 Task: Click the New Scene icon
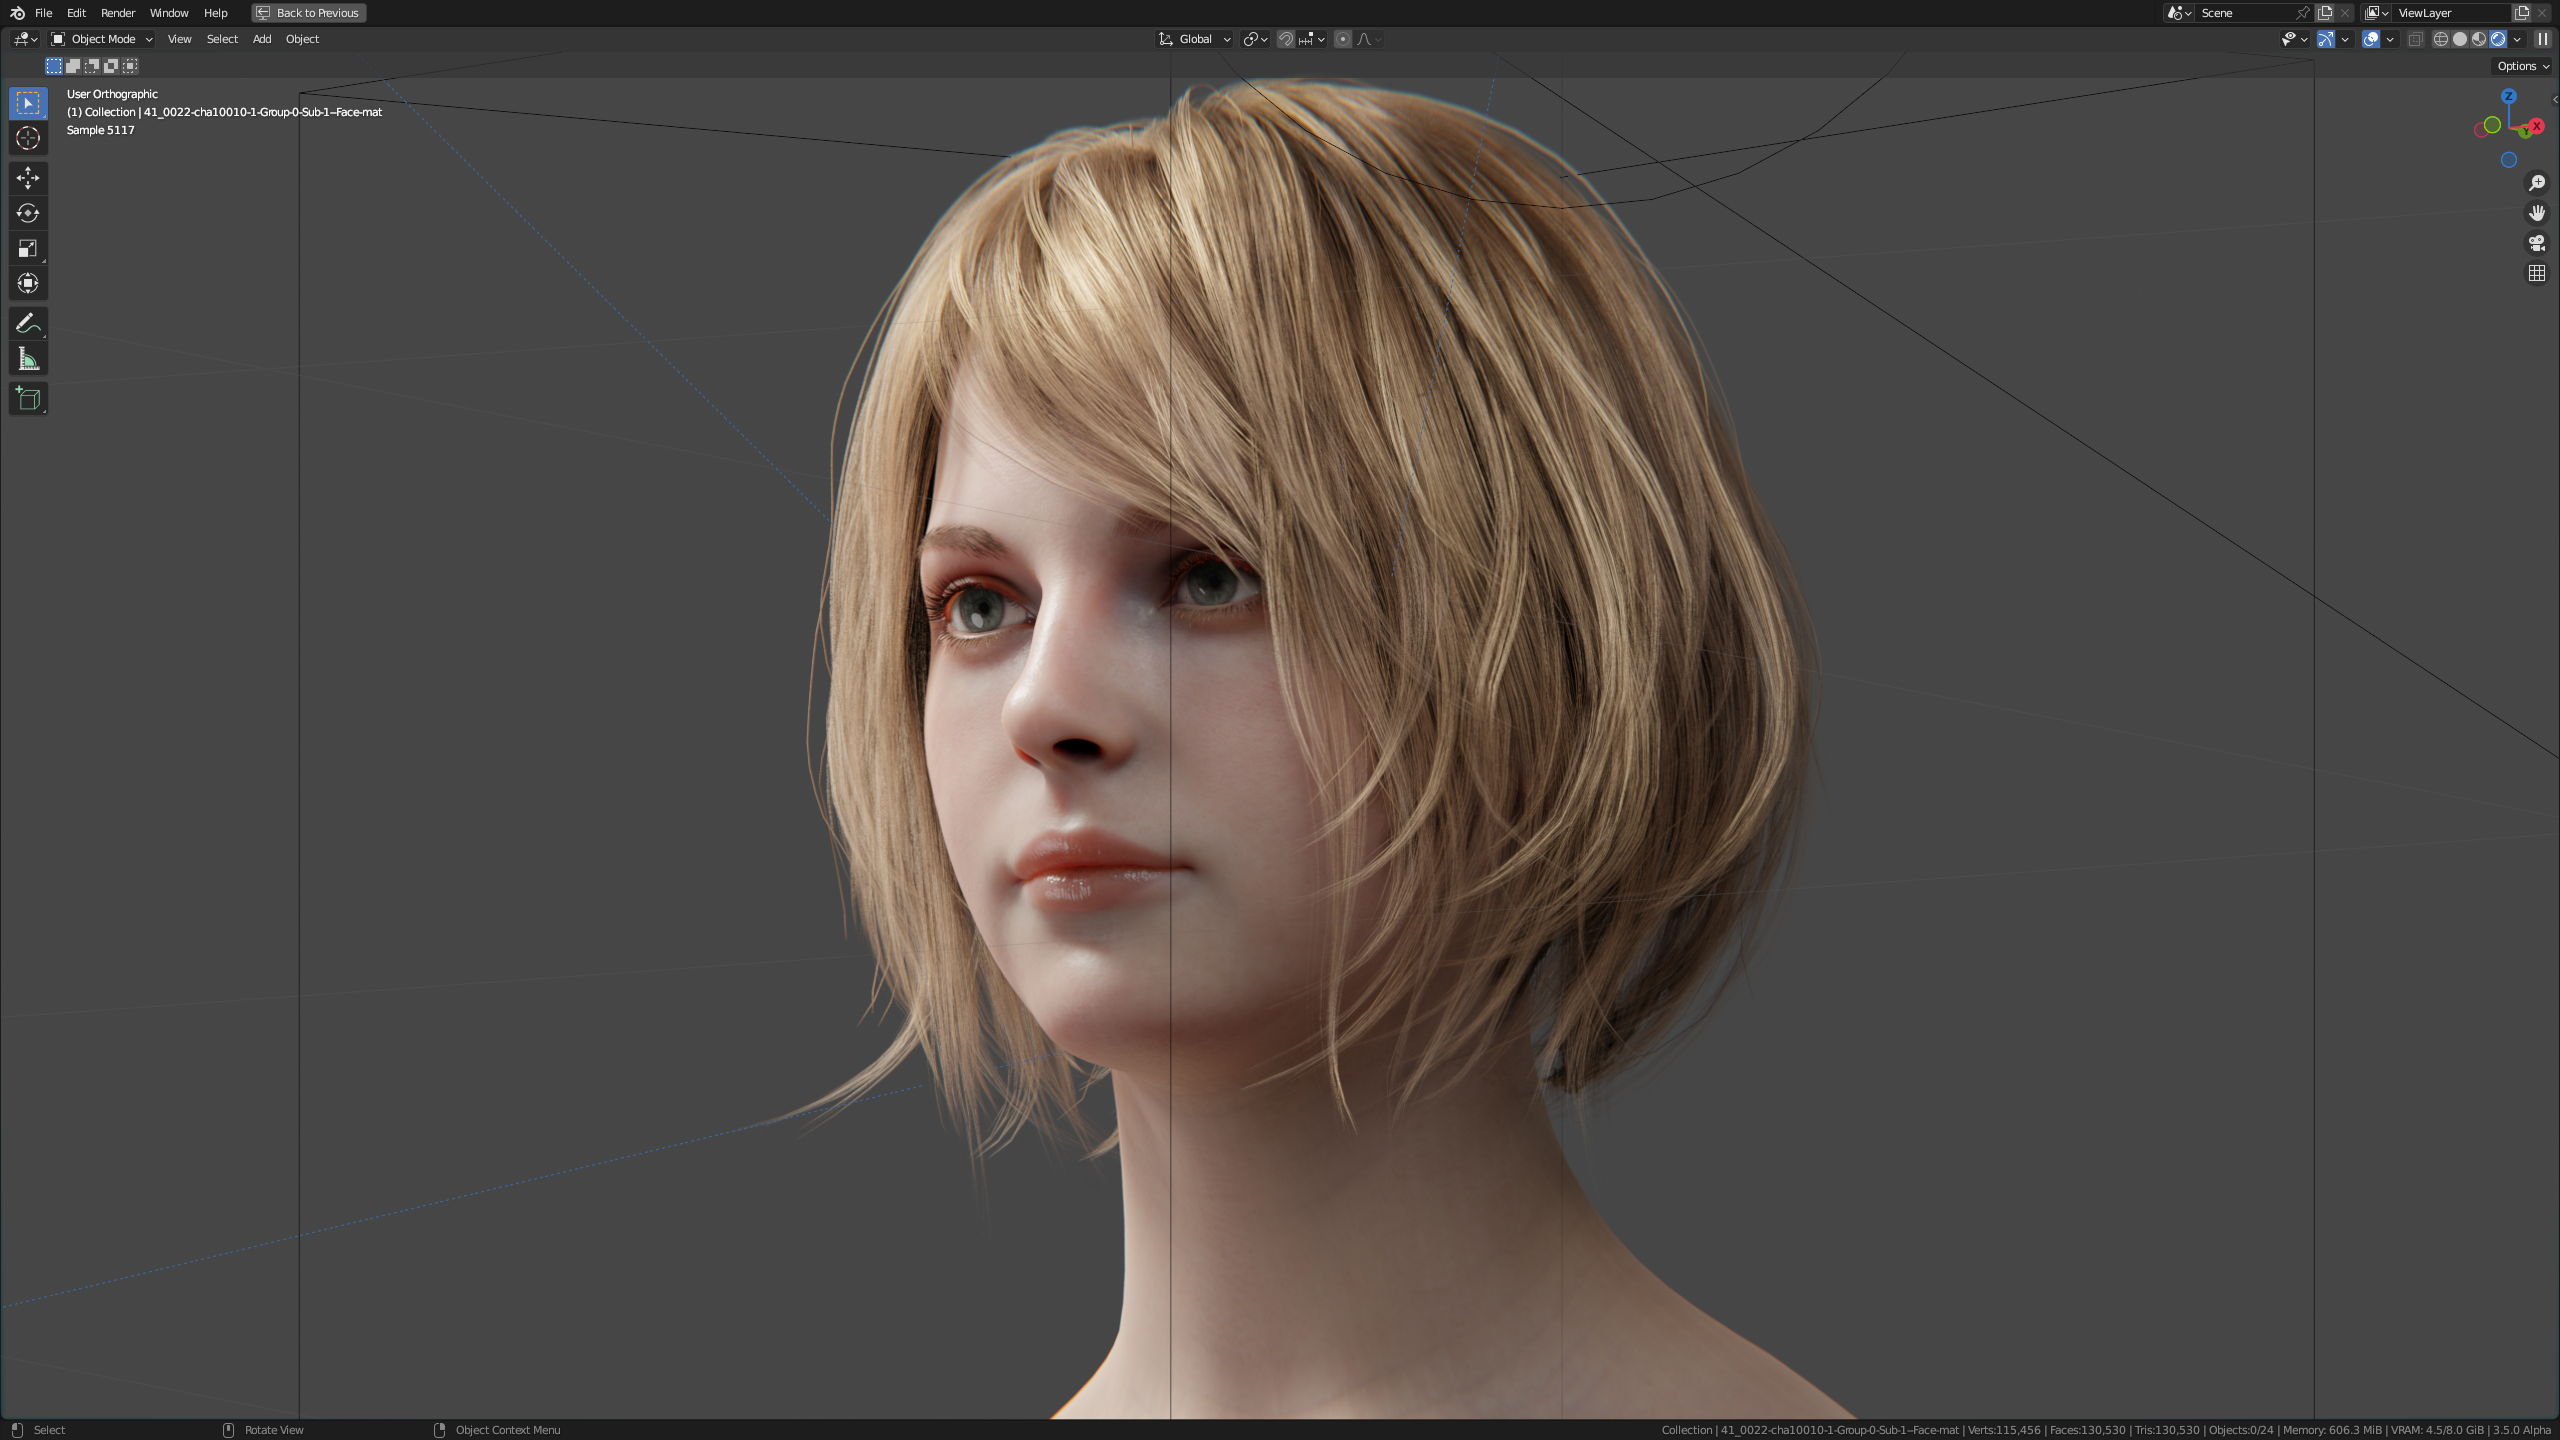2325,13
